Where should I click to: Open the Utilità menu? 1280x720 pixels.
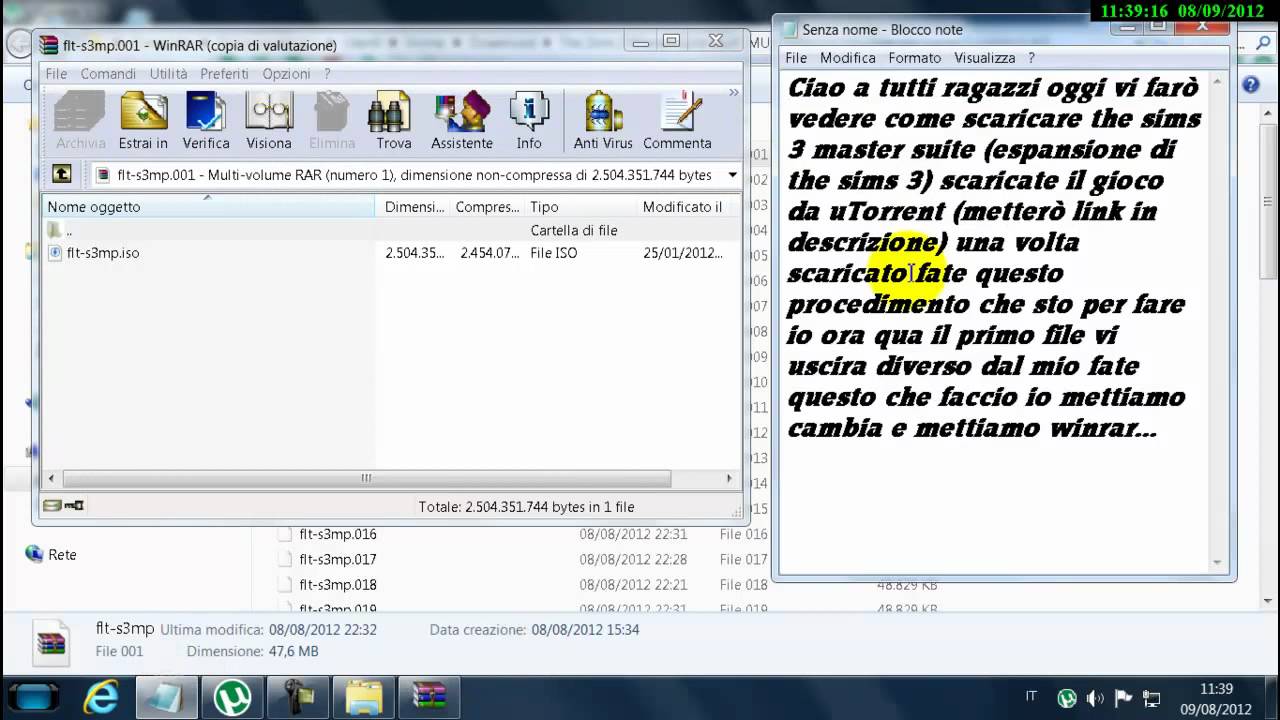(168, 74)
